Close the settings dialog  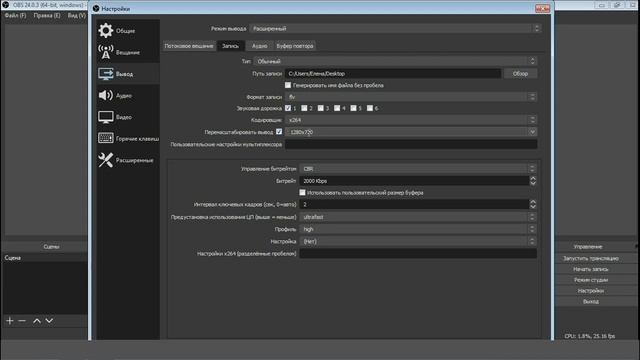[542, 8]
